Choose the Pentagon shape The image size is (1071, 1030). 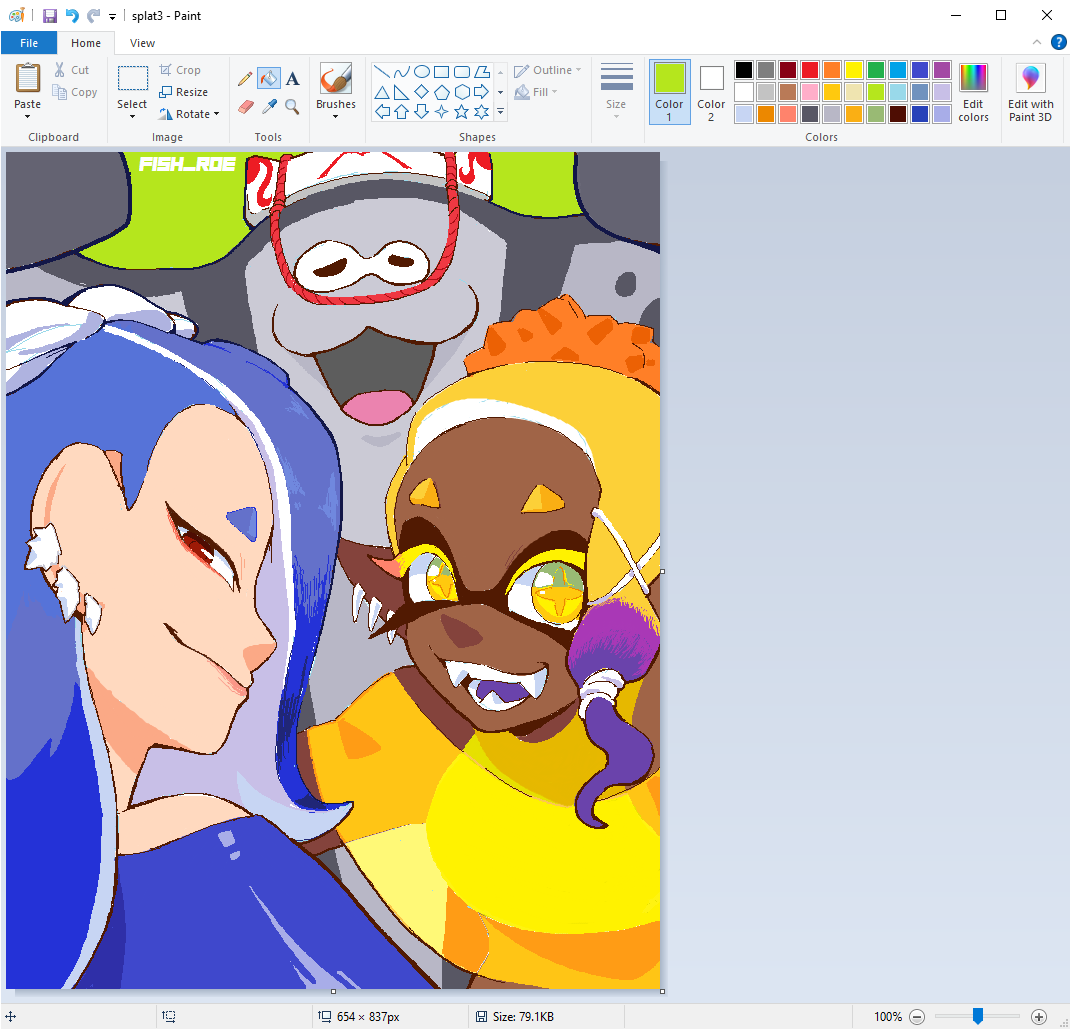point(442,92)
